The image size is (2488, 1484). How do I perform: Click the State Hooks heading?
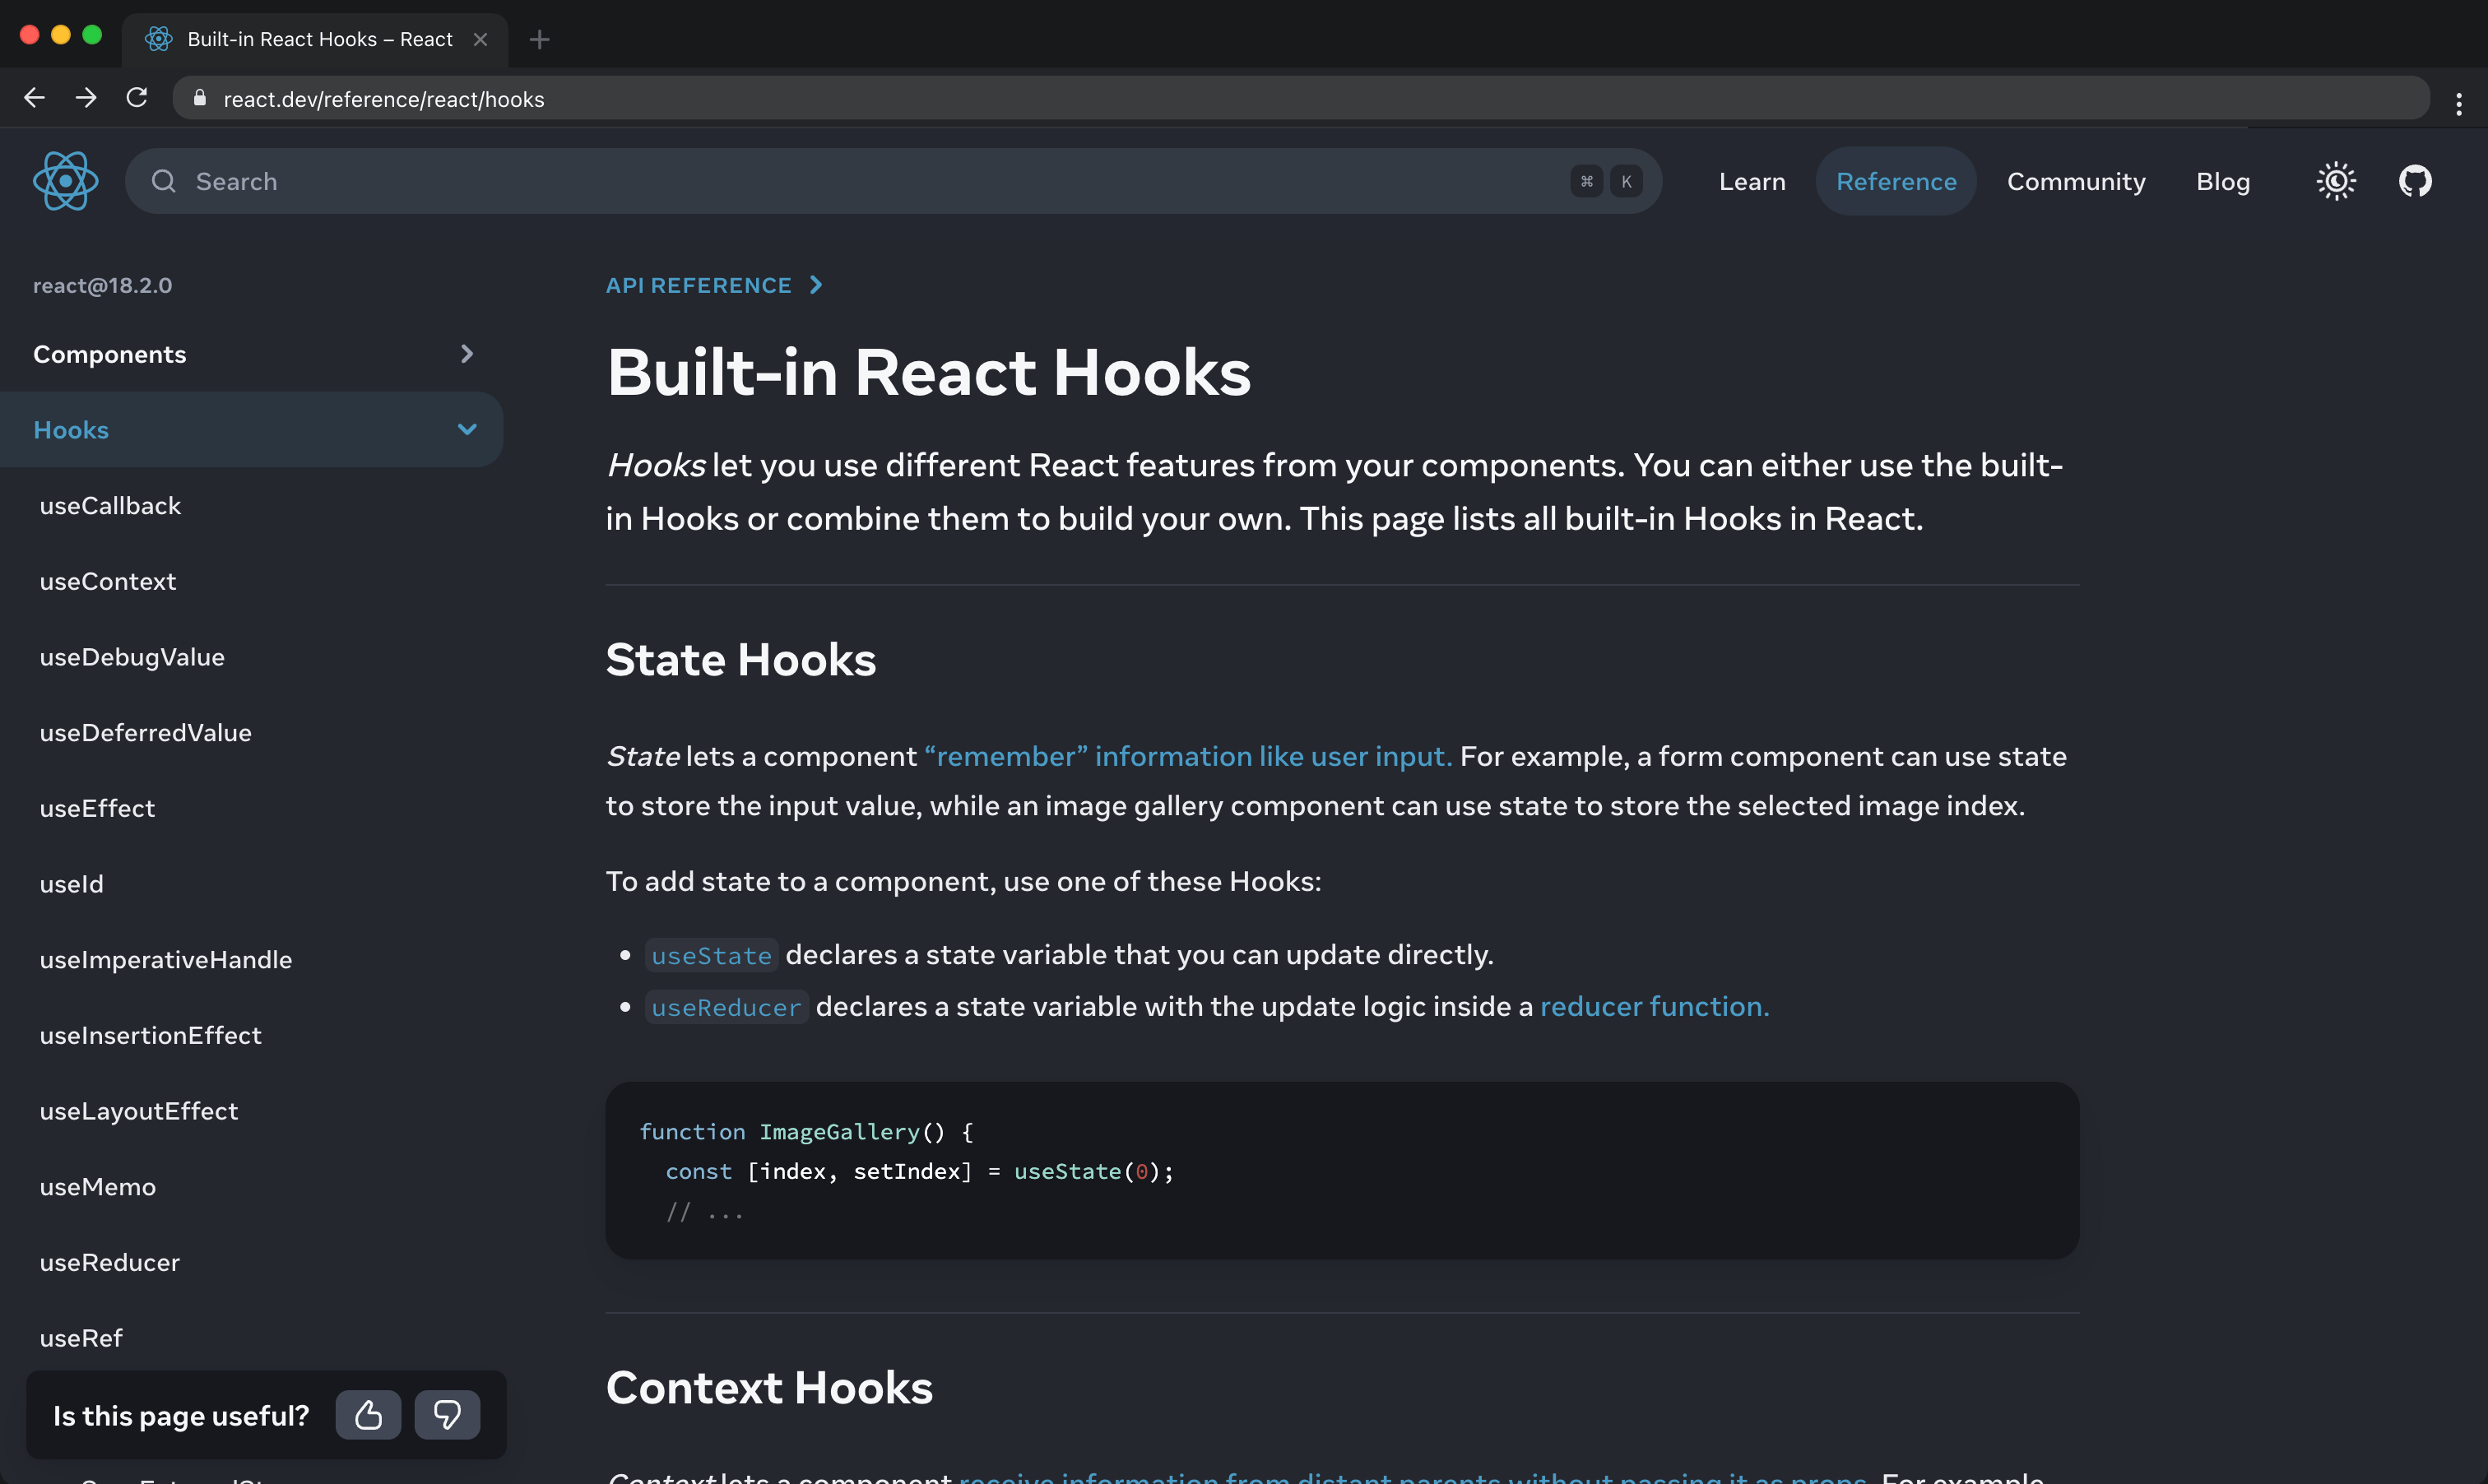tap(741, 660)
